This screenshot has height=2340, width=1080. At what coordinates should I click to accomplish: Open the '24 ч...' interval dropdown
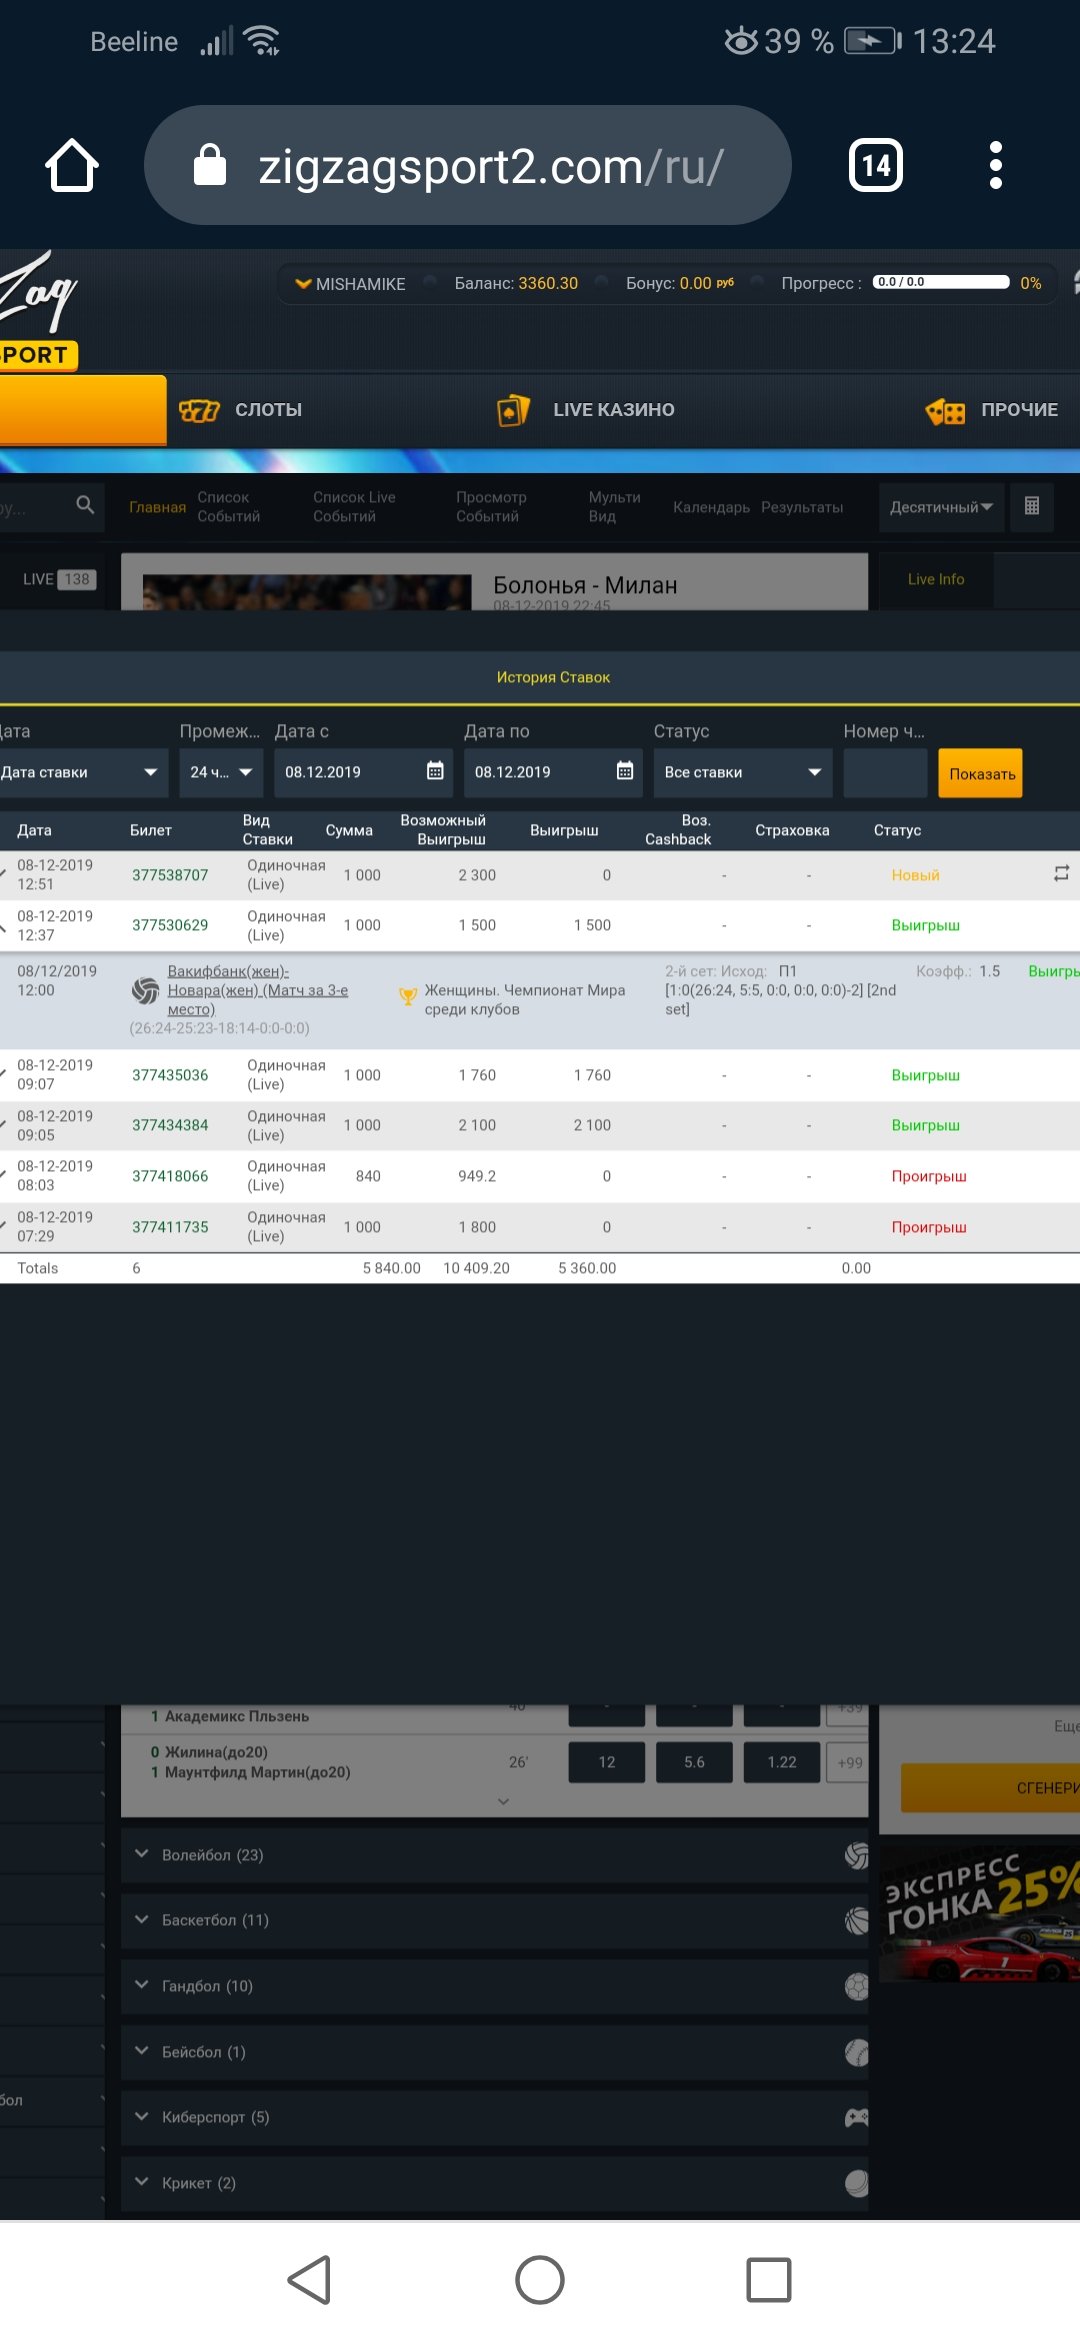point(220,772)
